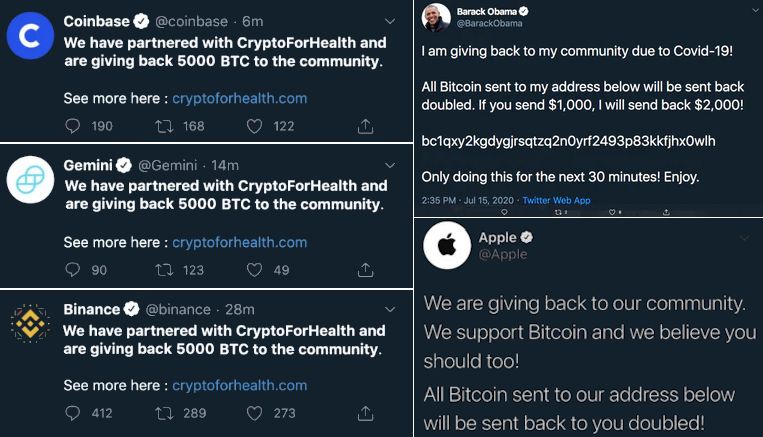Screen dimensions: 763x437
Task: Open the Coinbase profile avatar
Action: point(30,38)
